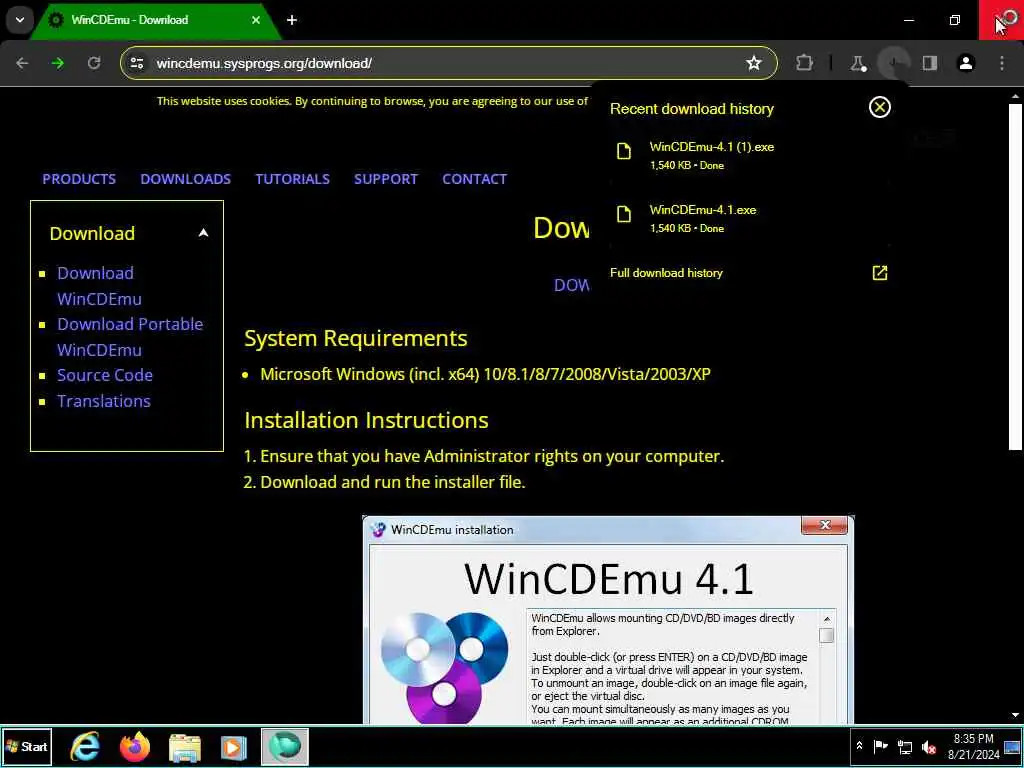Reload the WinCDEmu download page
The height and width of the screenshot is (768, 1024).
94,63
